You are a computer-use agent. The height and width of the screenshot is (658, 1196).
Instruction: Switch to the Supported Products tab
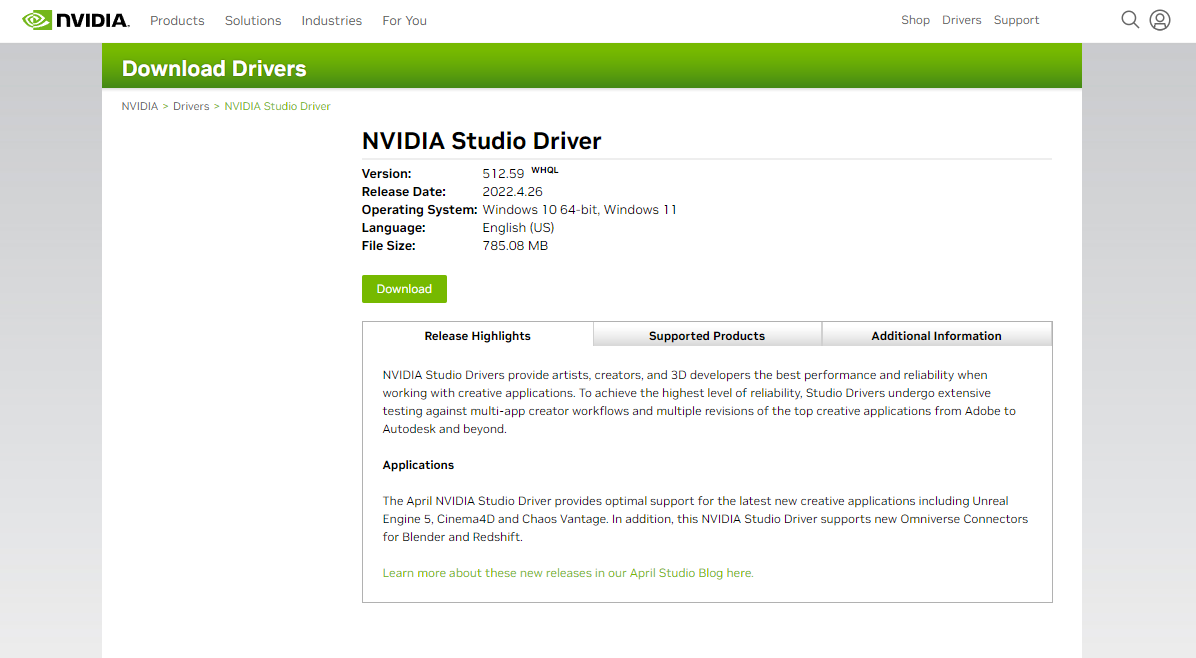pos(707,335)
